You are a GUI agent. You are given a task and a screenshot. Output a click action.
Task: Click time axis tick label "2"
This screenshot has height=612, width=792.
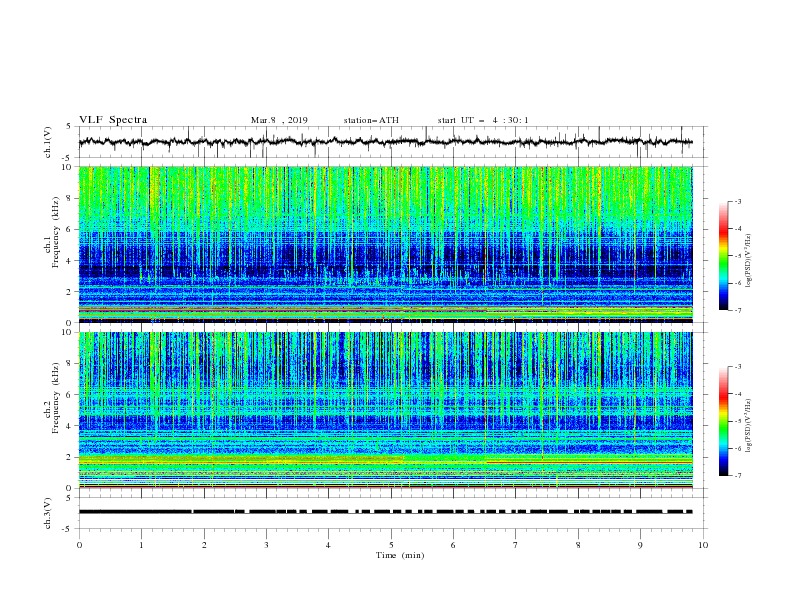pyautogui.click(x=204, y=545)
